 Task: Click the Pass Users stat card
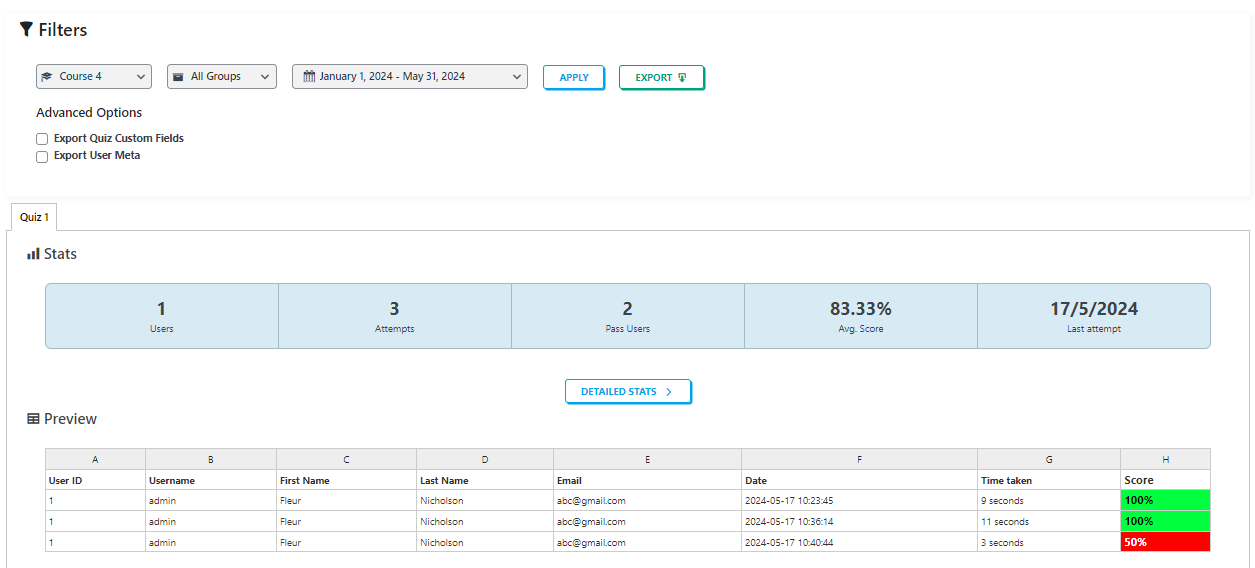(x=628, y=316)
